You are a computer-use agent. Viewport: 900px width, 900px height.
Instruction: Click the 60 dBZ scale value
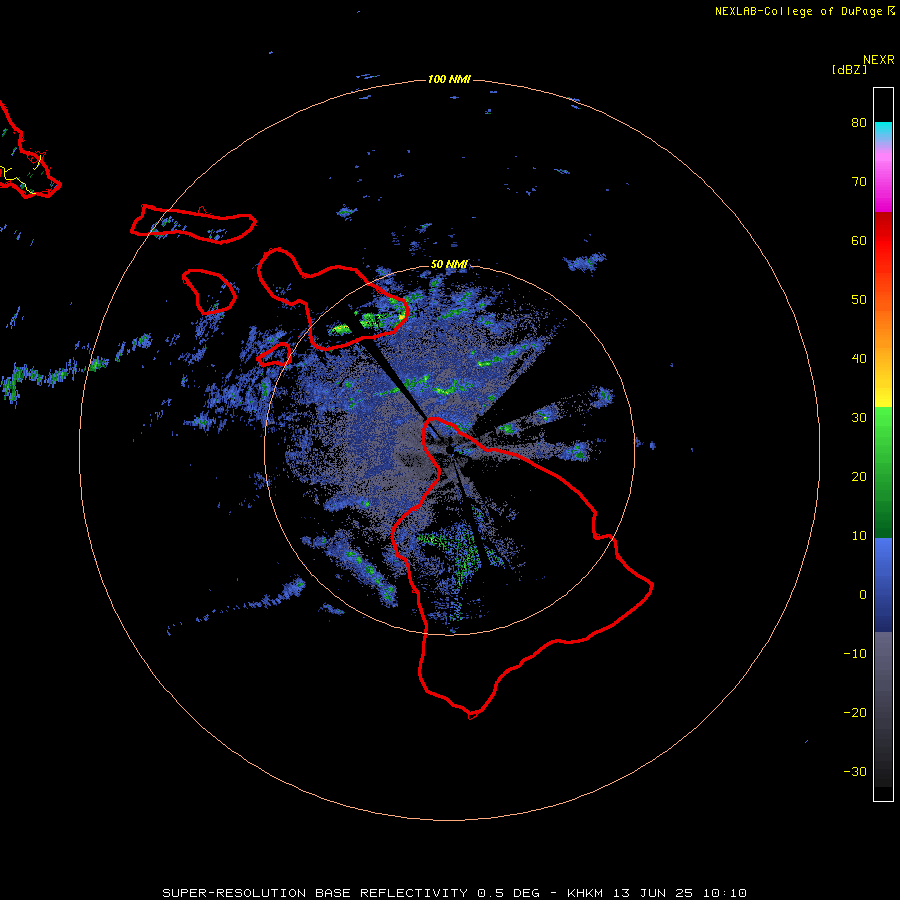859,240
